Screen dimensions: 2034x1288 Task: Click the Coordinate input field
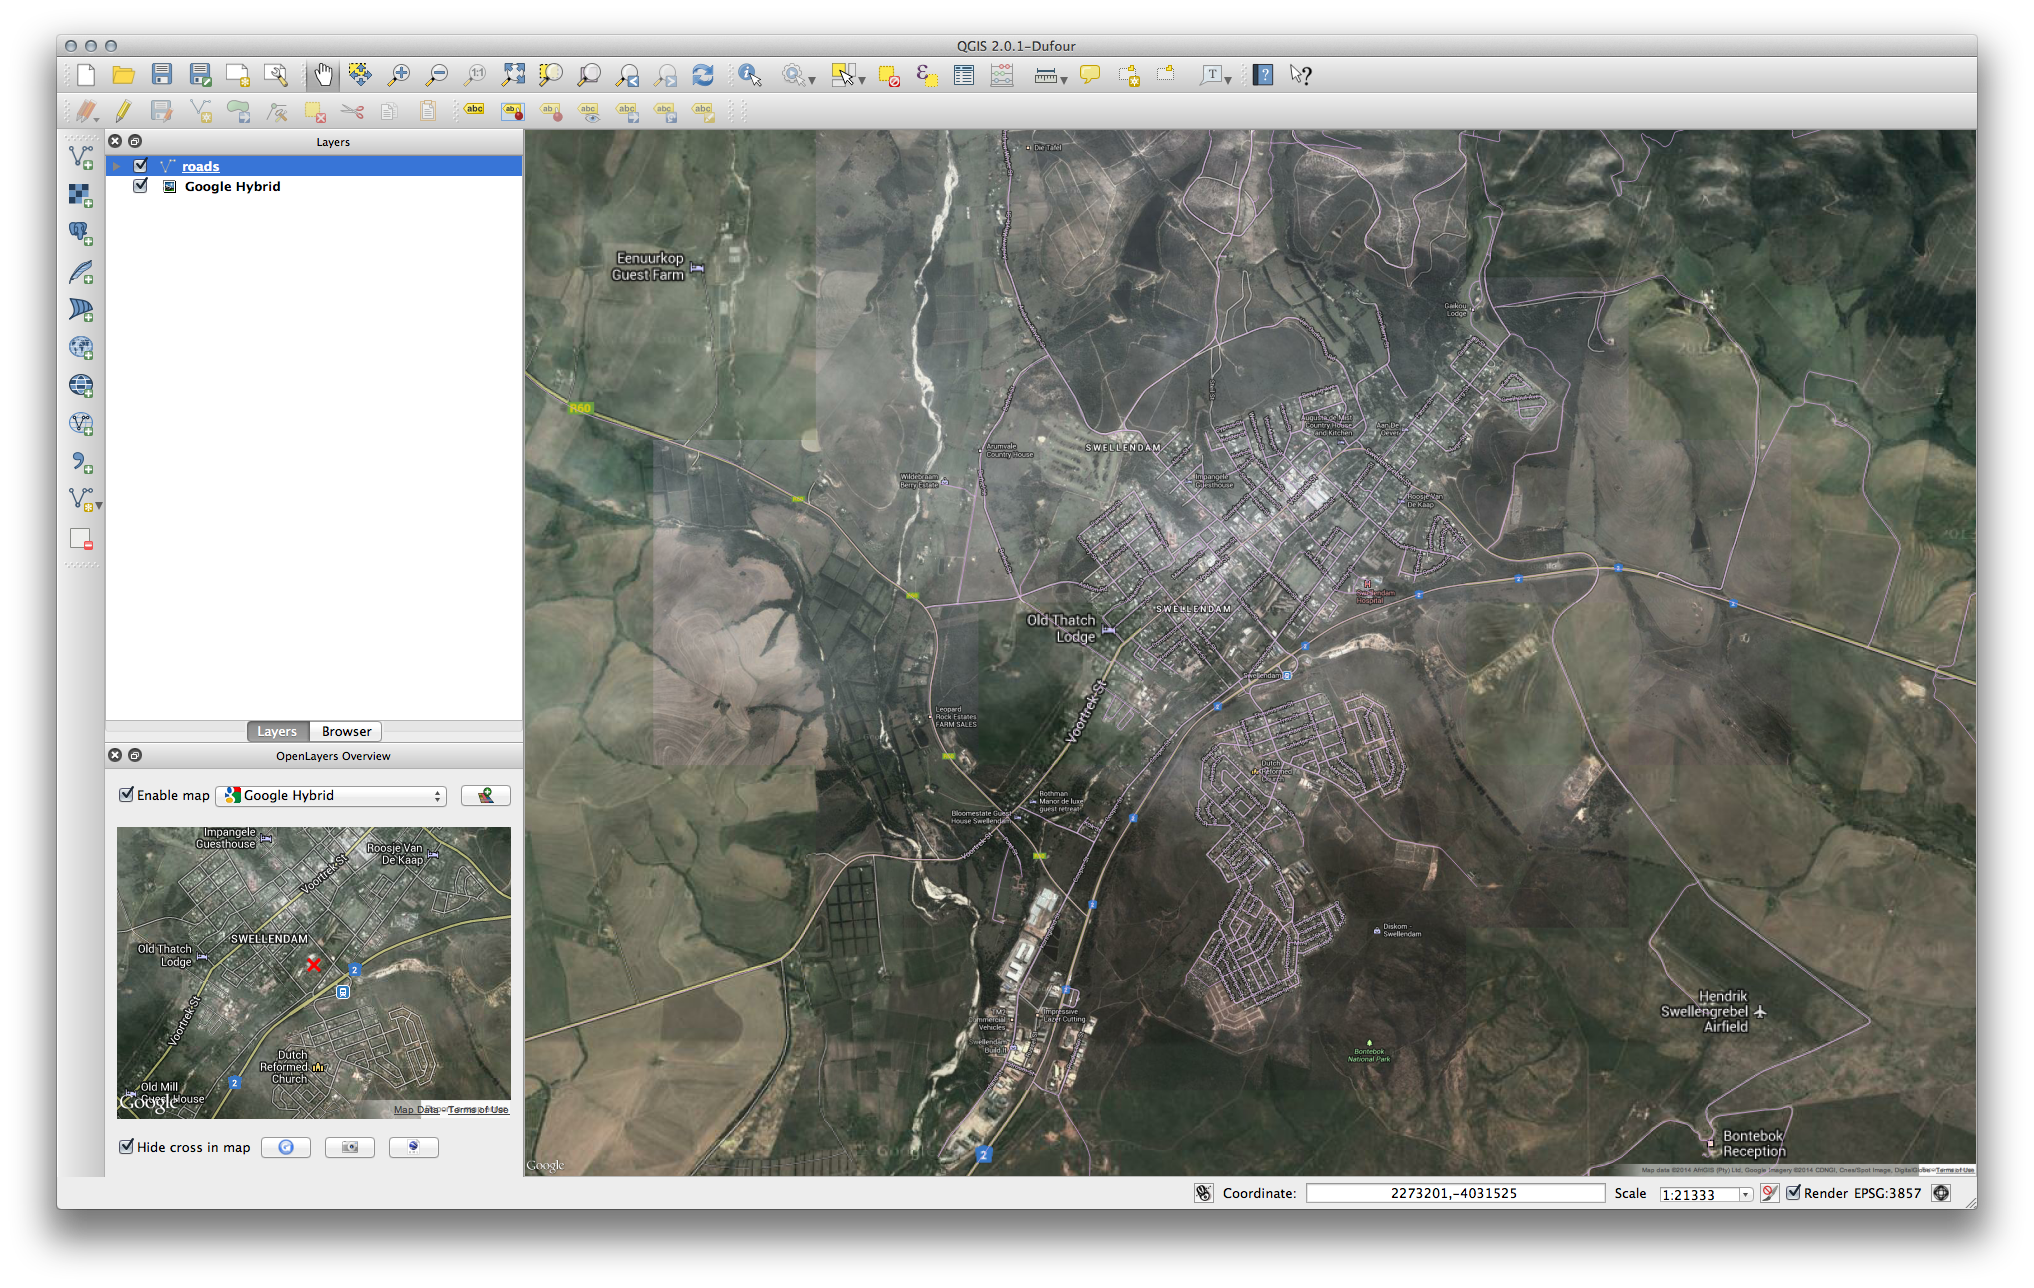point(1454,1193)
